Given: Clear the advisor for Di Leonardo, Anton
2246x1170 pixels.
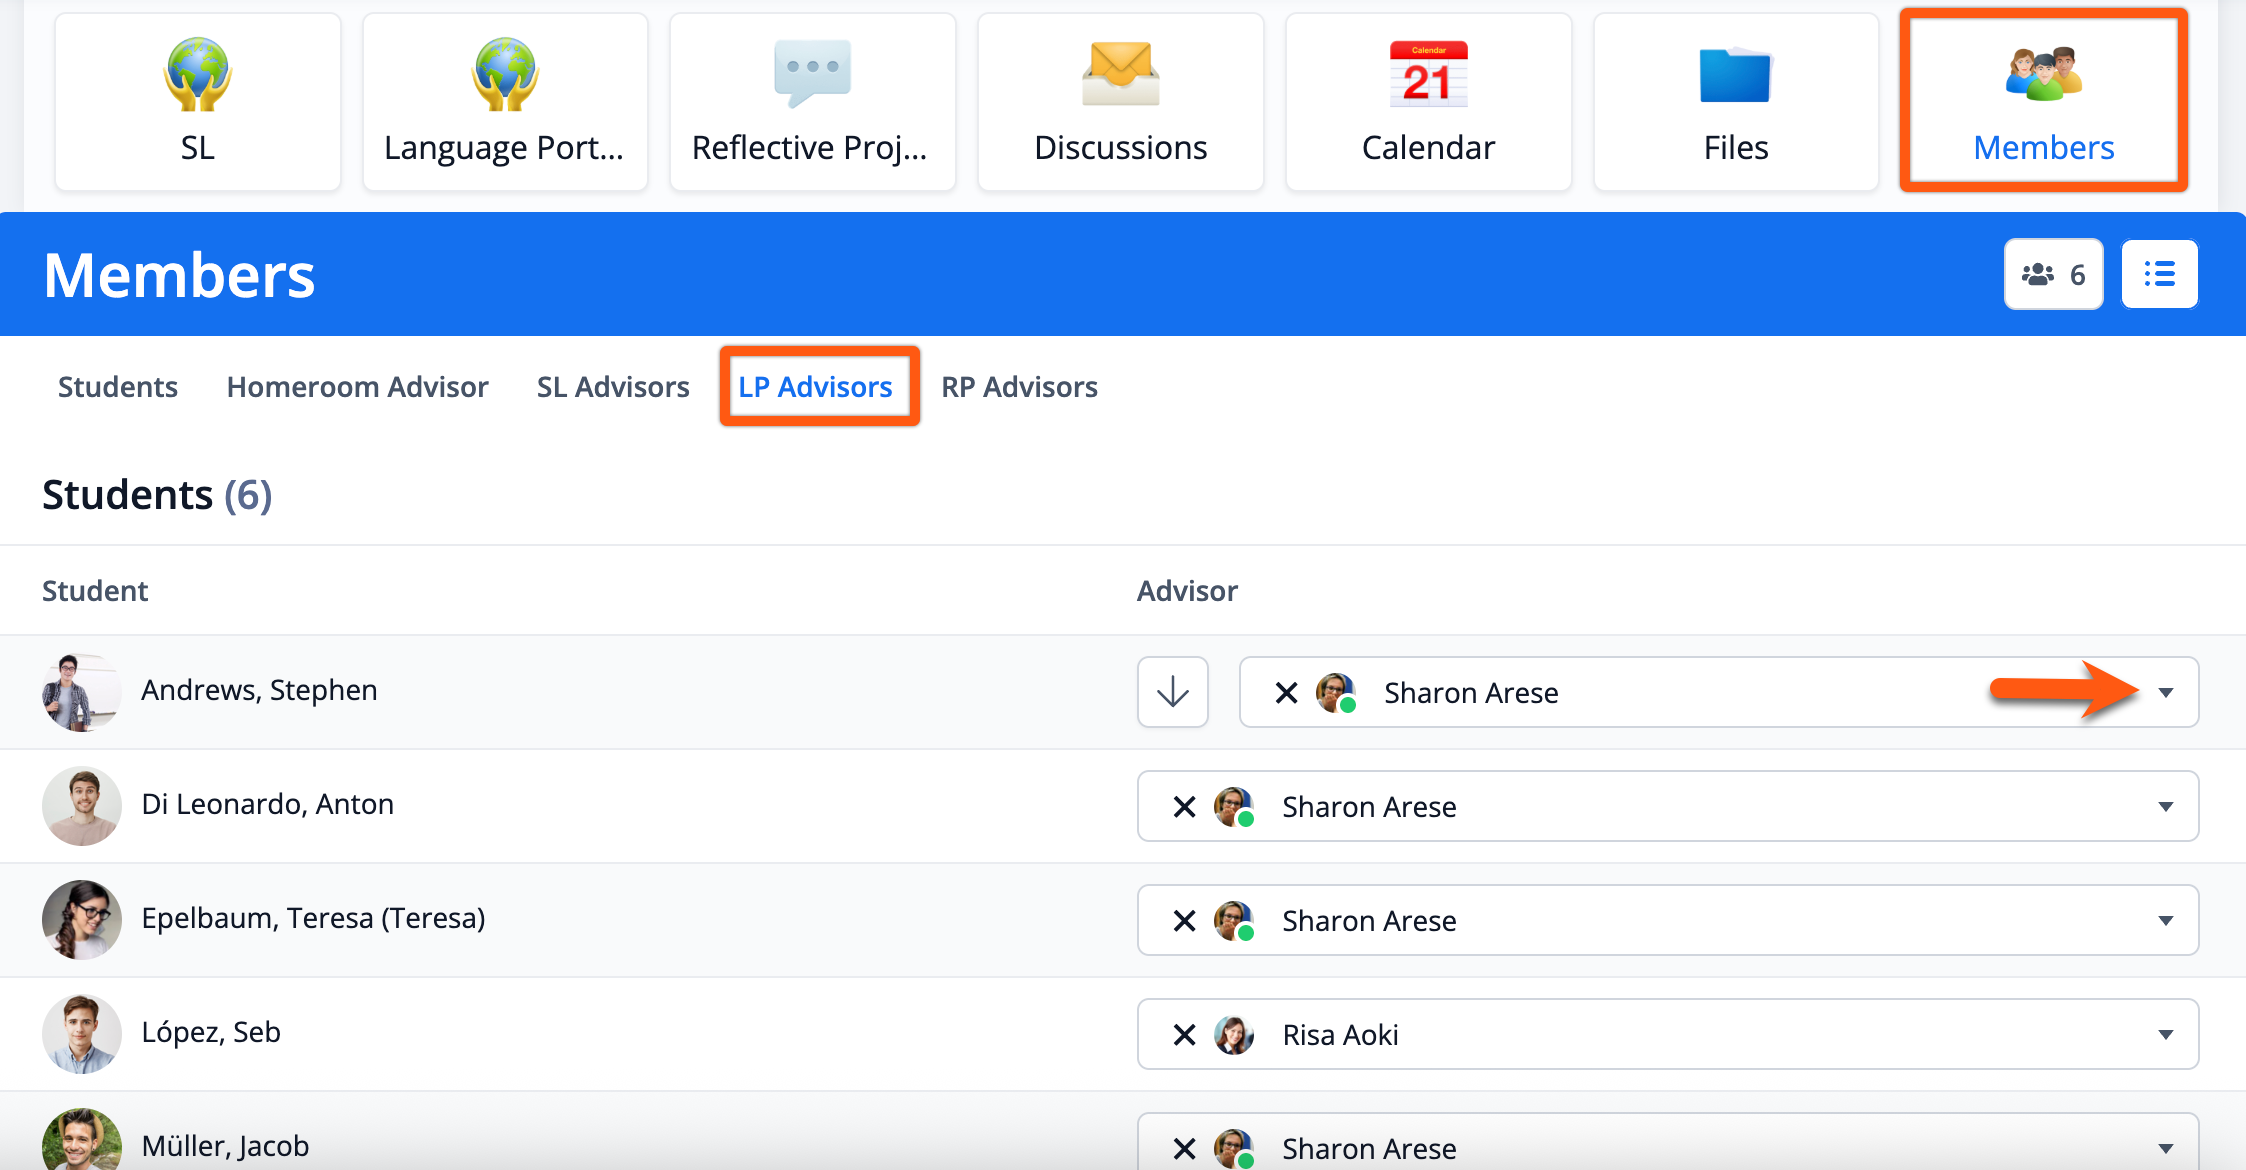Looking at the screenshot, I should pyautogui.click(x=1184, y=806).
